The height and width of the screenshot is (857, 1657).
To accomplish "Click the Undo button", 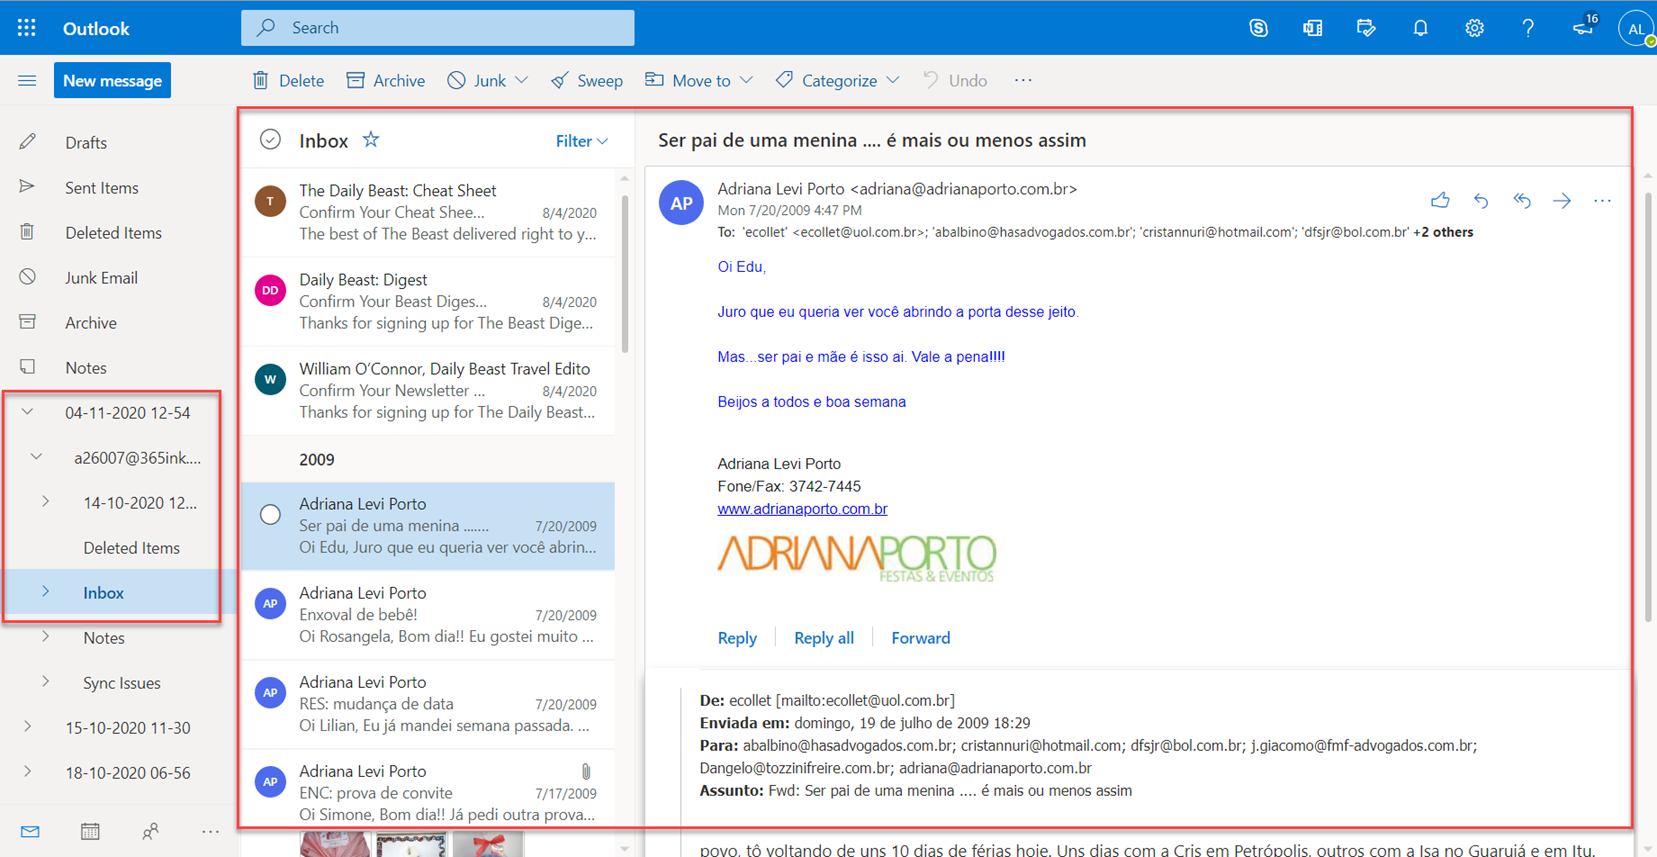I will 955,80.
